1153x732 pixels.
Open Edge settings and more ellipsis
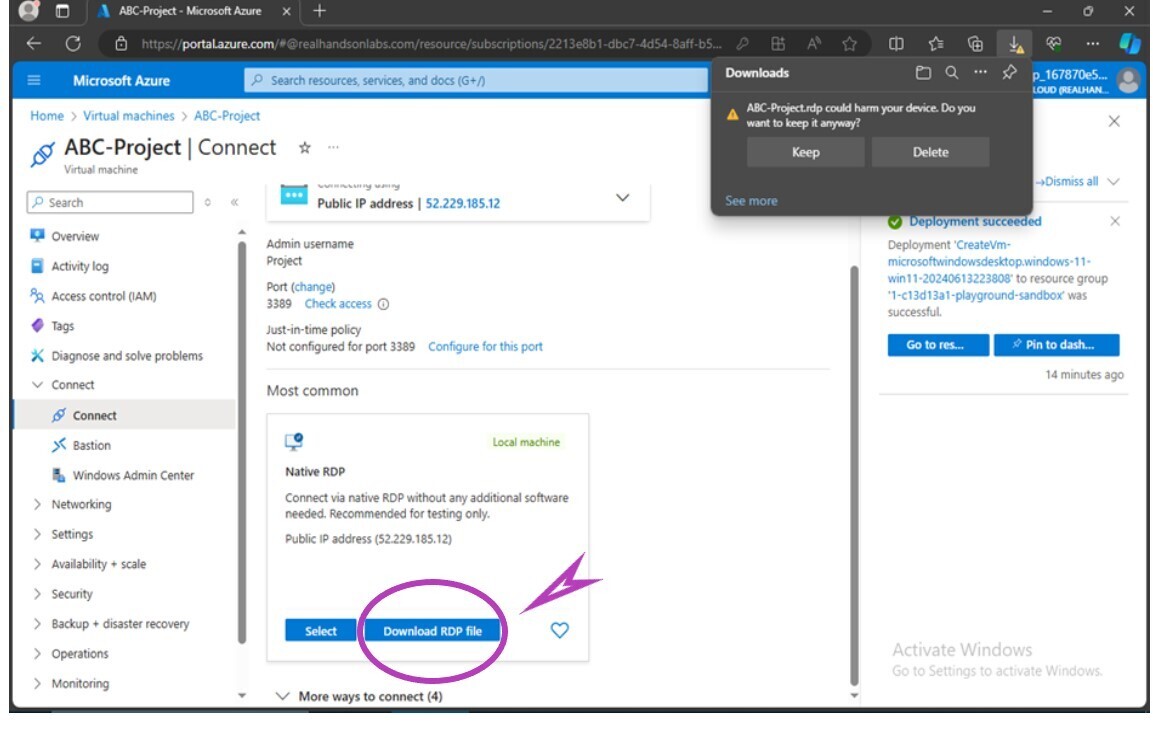pos(1093,43)
